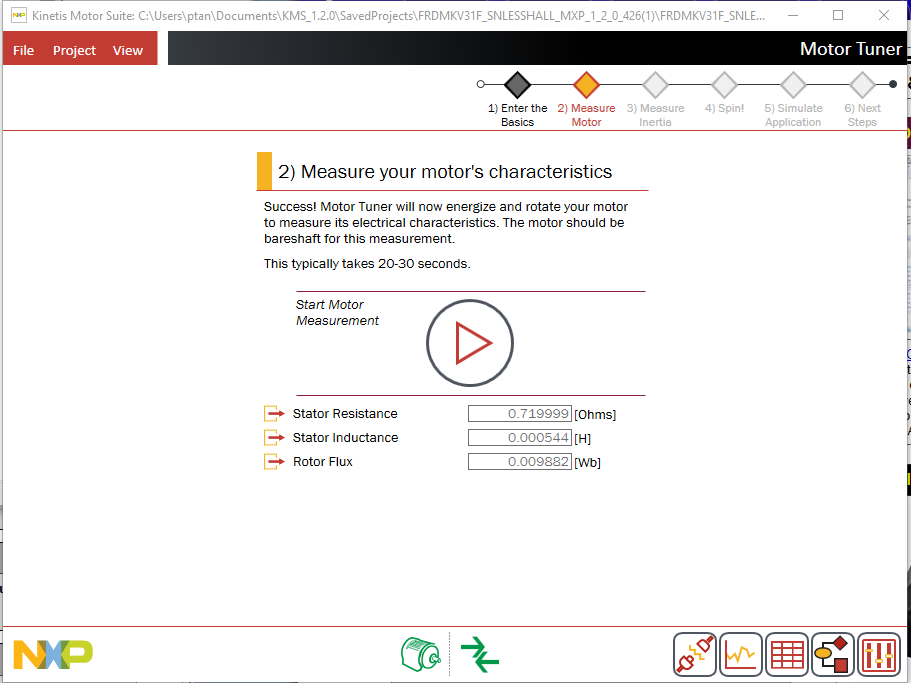Jump to step 3 Measure Inertia diamond
The width and height of the screenshot is (911, 683).
[x=655, y=85]
